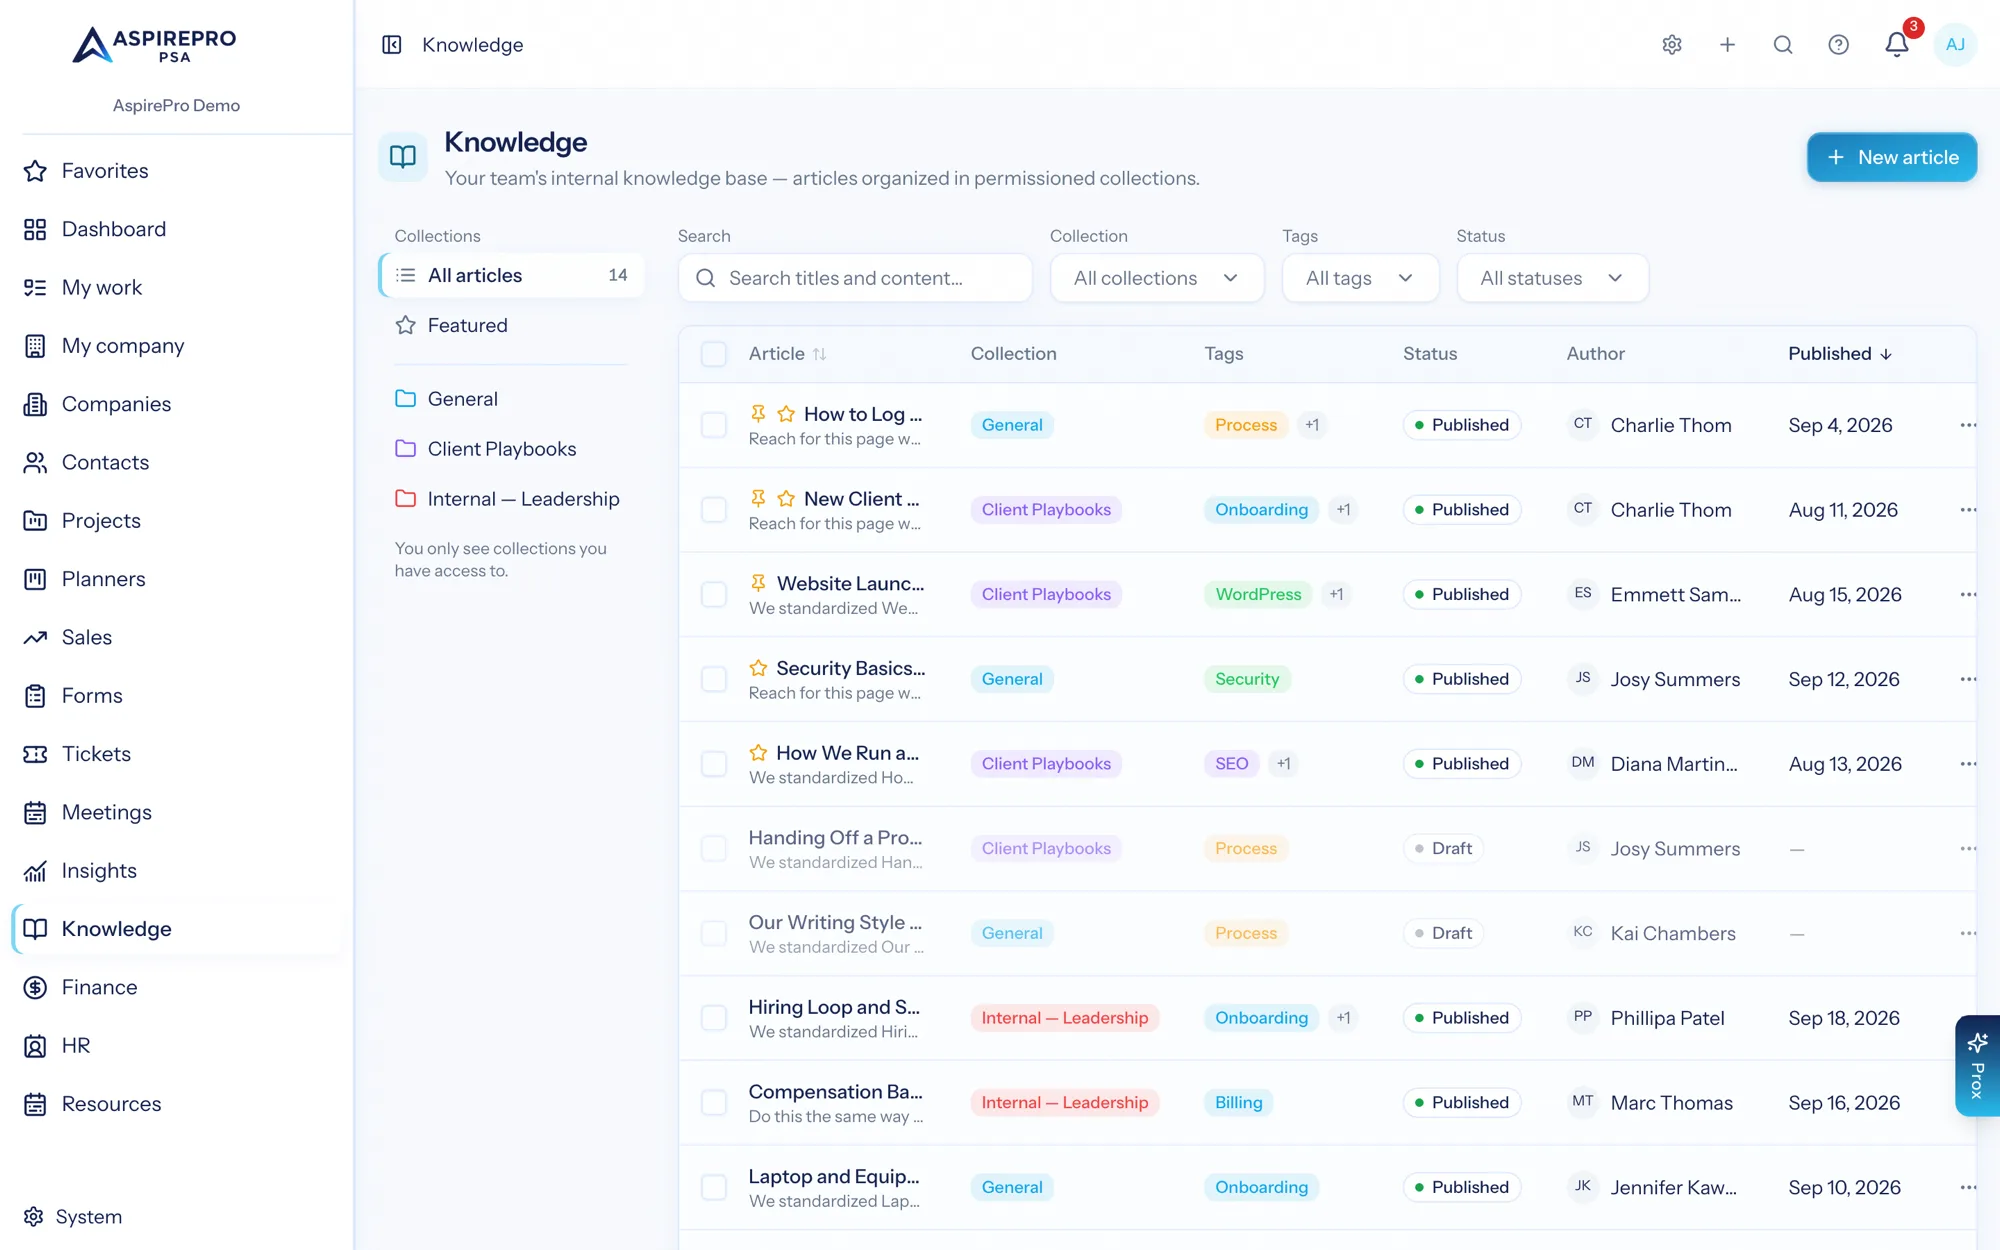Image resolution: width=2000 pixels, height=1250 pixels.
Task: Open Tickets in the sidebar
Action: [96, 754]
